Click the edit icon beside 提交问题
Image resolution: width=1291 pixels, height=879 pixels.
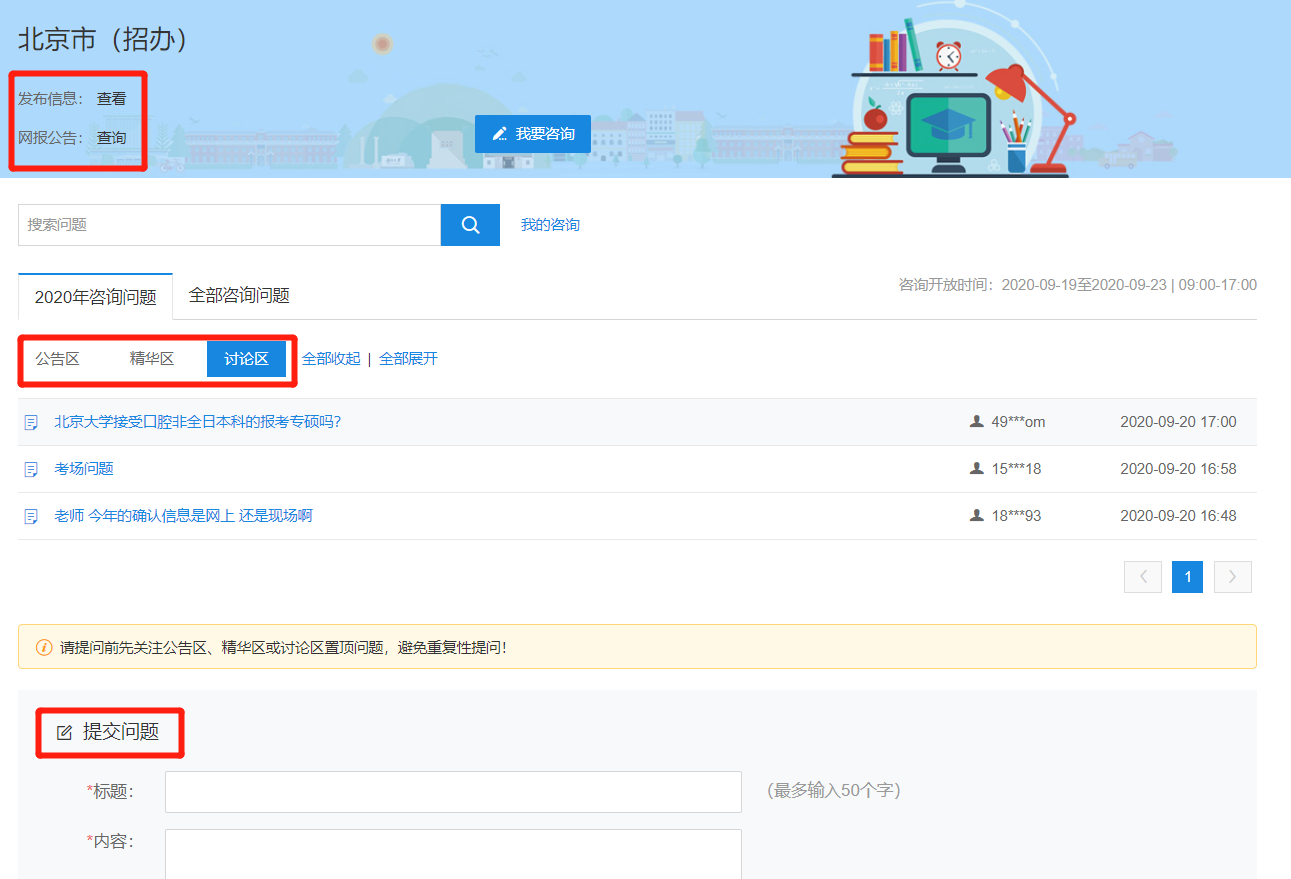click(64, 733)
